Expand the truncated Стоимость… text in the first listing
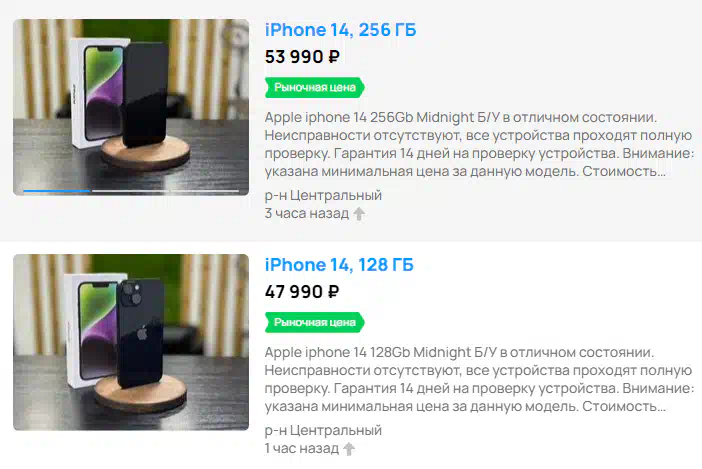 coord(624,171)
